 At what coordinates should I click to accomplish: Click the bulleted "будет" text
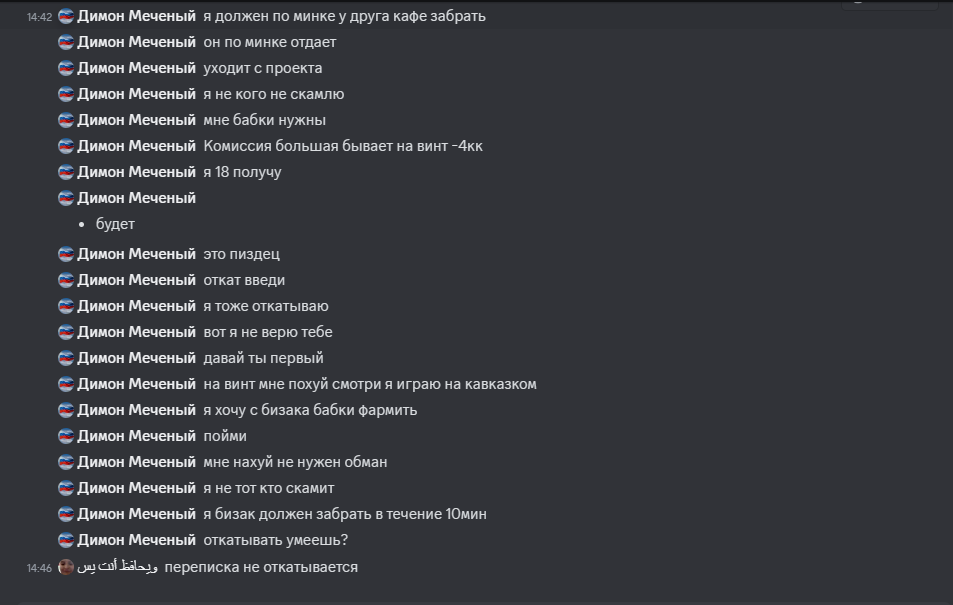pyautogui.click(x=115, y=224)
